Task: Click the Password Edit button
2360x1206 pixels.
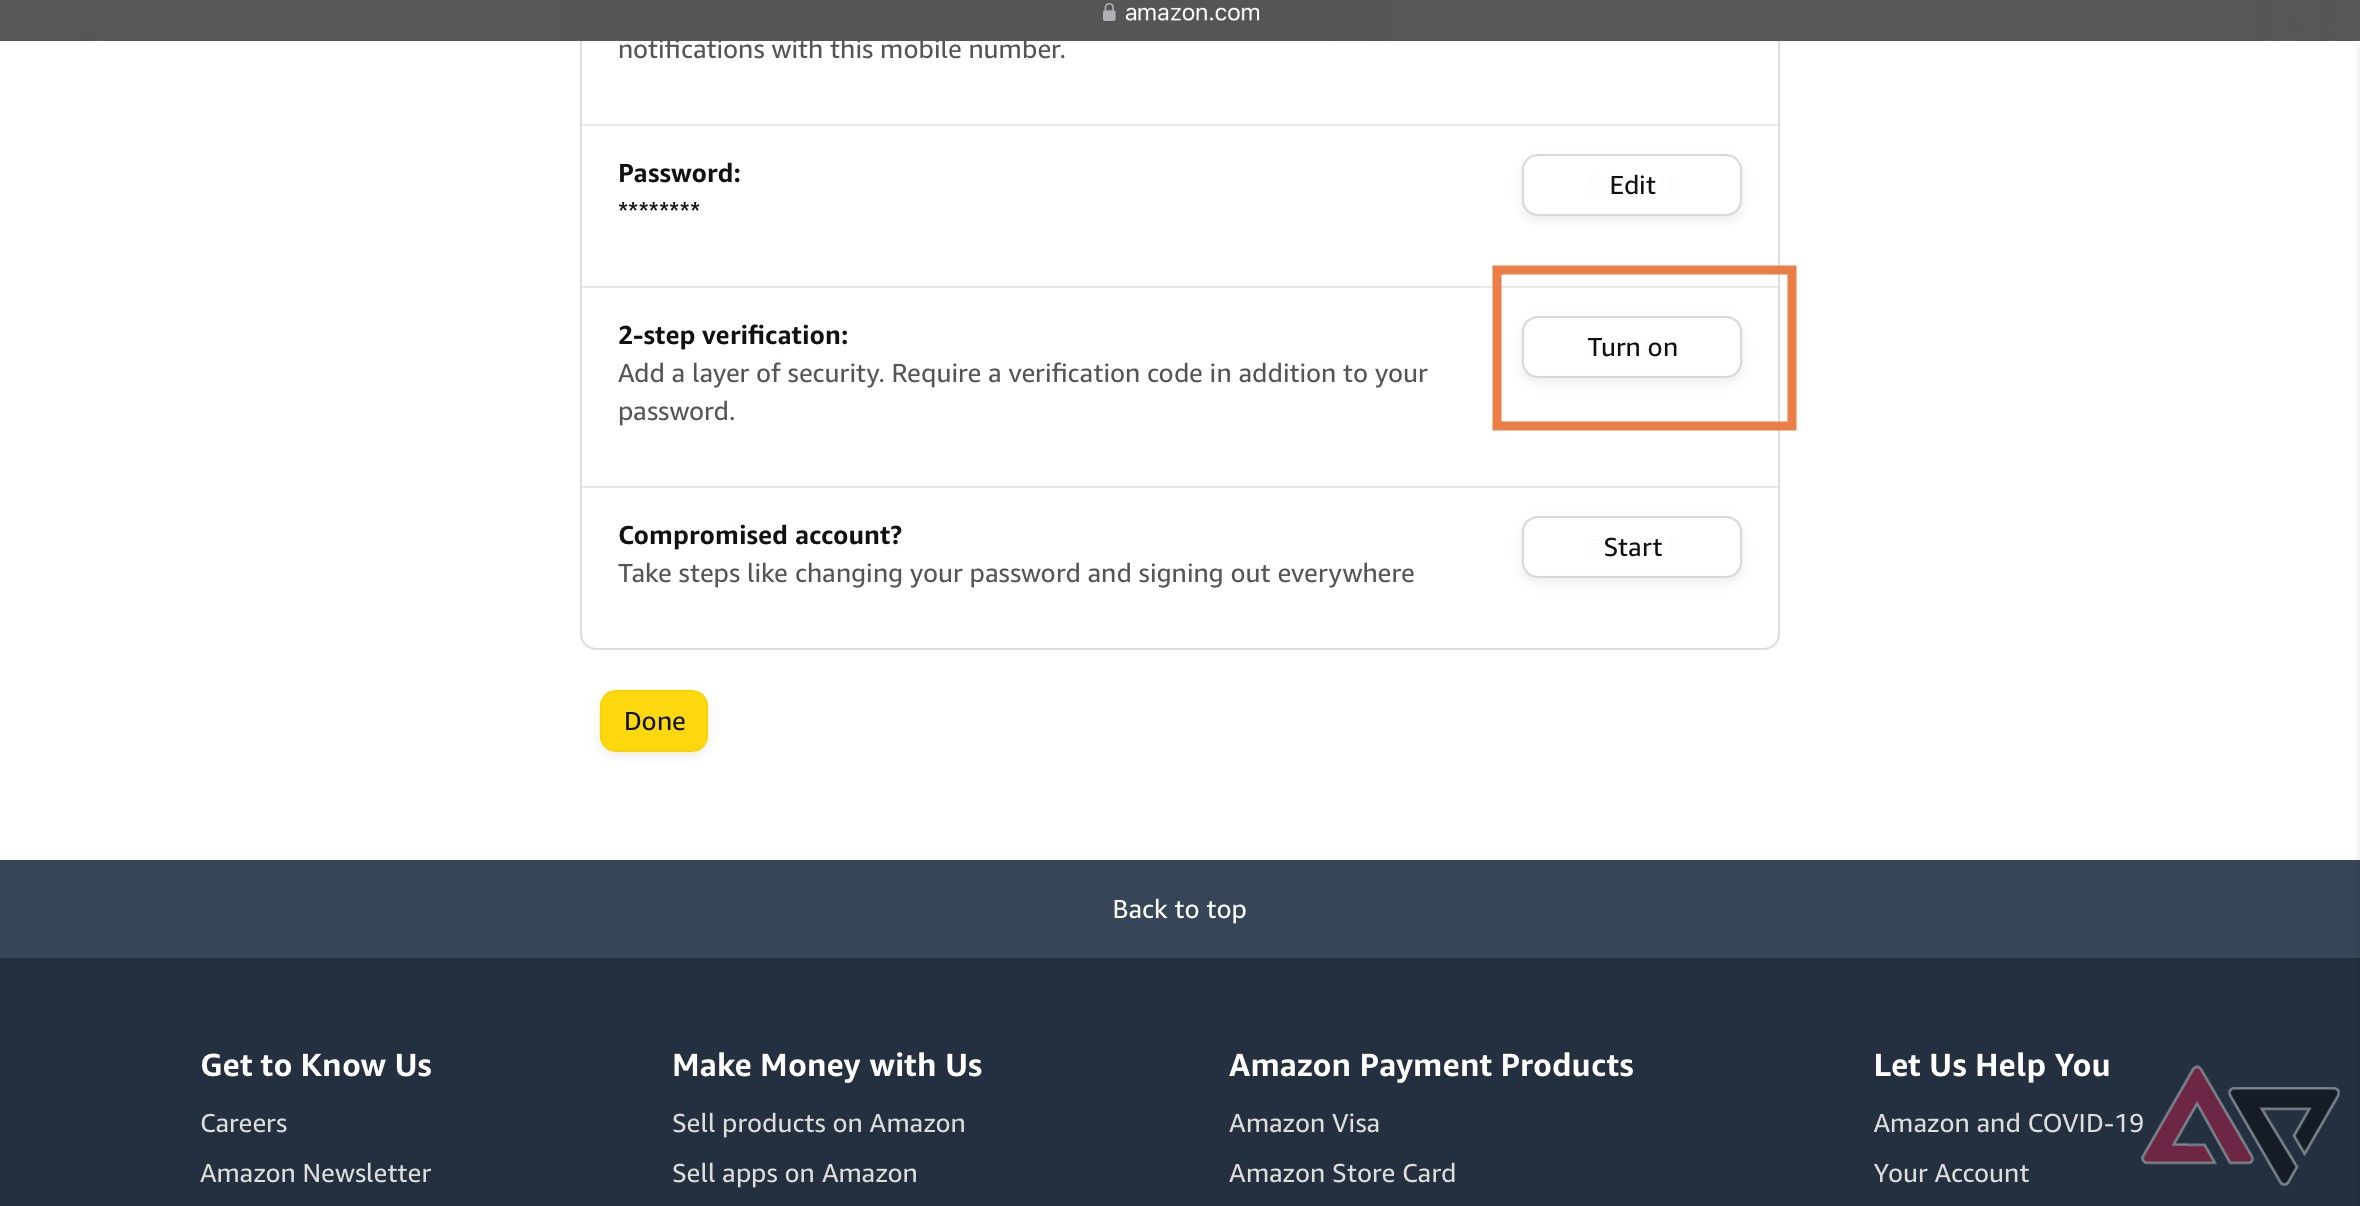Action: pos(1630,183)
